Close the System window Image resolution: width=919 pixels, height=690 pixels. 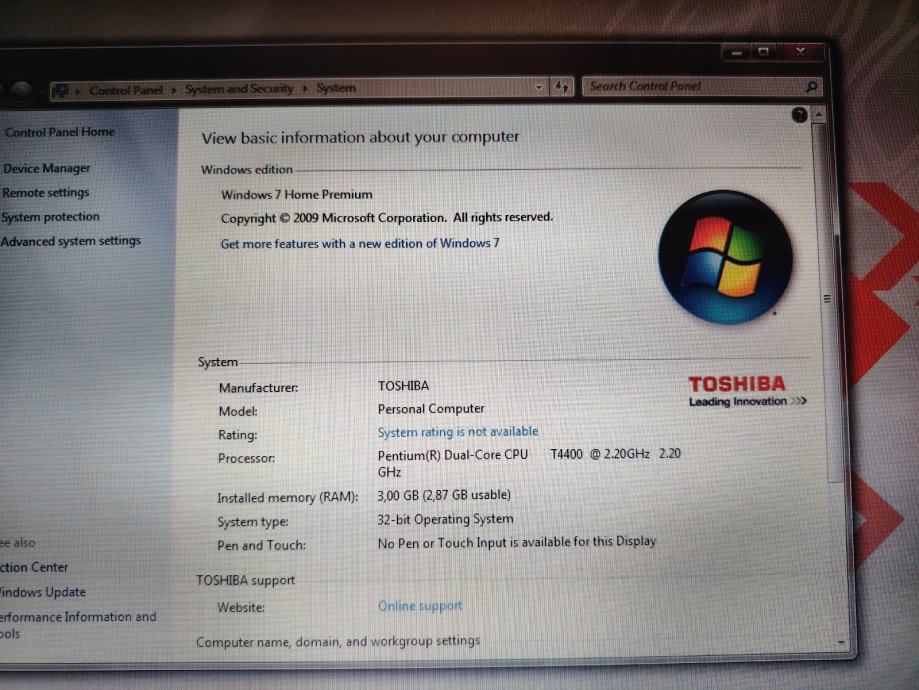[801, 52]
